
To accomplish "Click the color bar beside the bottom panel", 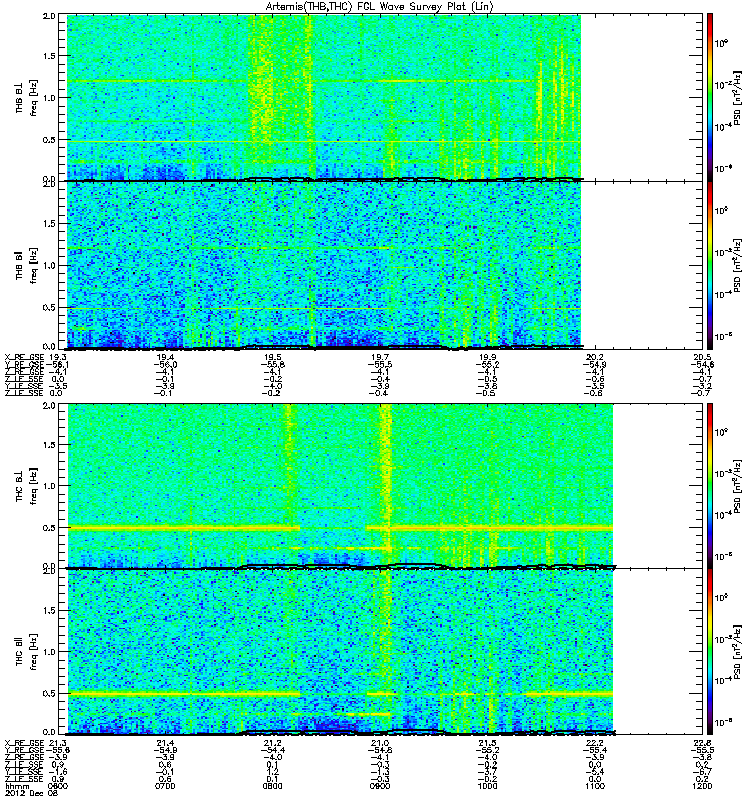I will pyautogui.click(x=710, y=652).
